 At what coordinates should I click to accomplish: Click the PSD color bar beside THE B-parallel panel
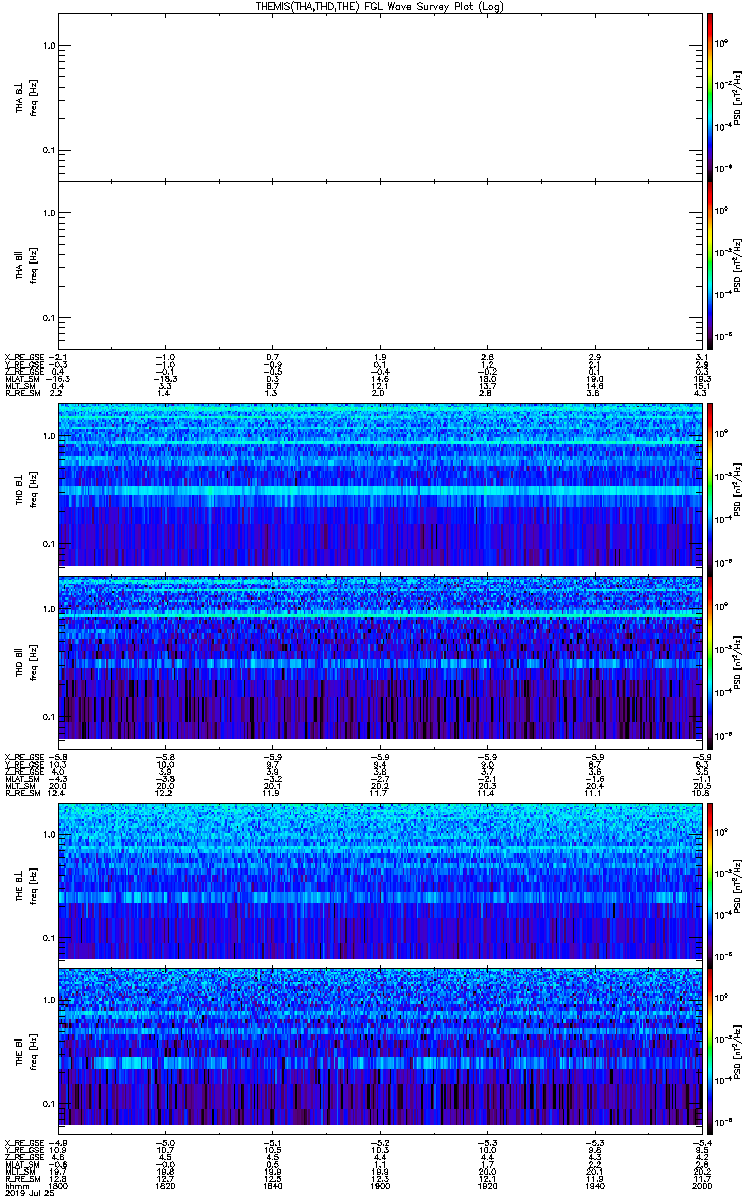click(x=709, y=1050)
